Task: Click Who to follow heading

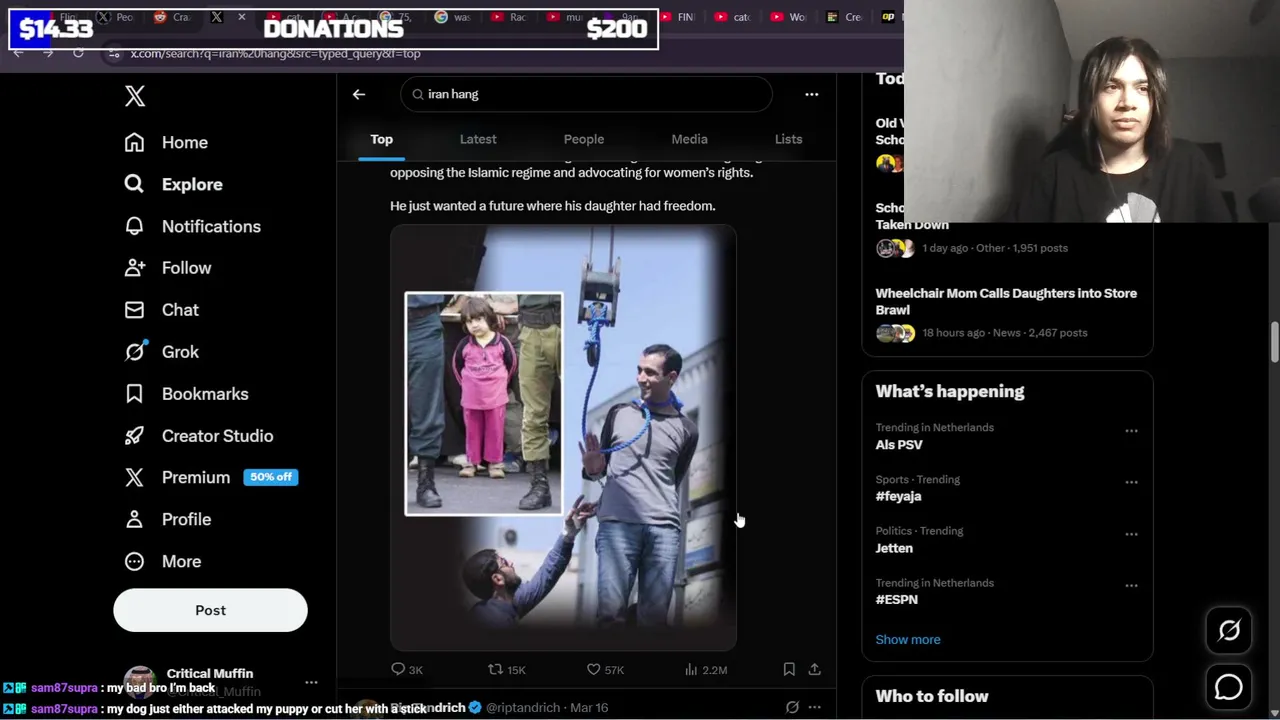Action: [932, 696]
